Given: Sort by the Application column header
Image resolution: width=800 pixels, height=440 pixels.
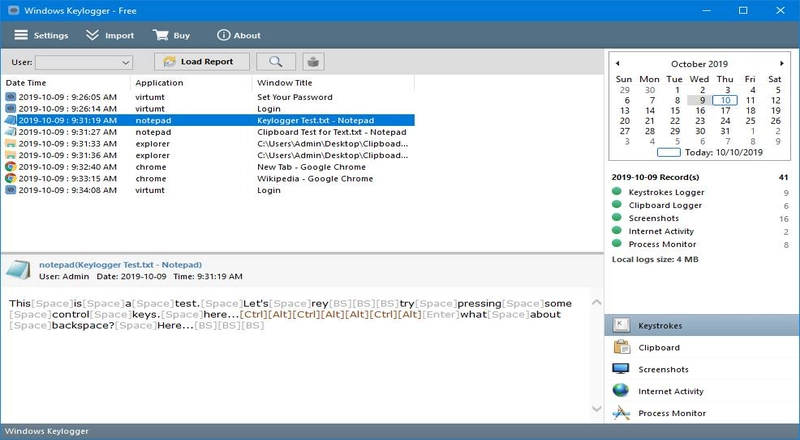Looking at the screenshot, I should coord(191,83).
